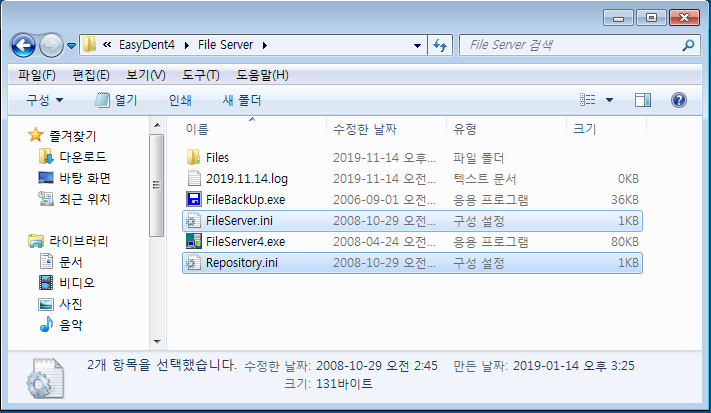Click the details pane settings file icon

[45, 378]
